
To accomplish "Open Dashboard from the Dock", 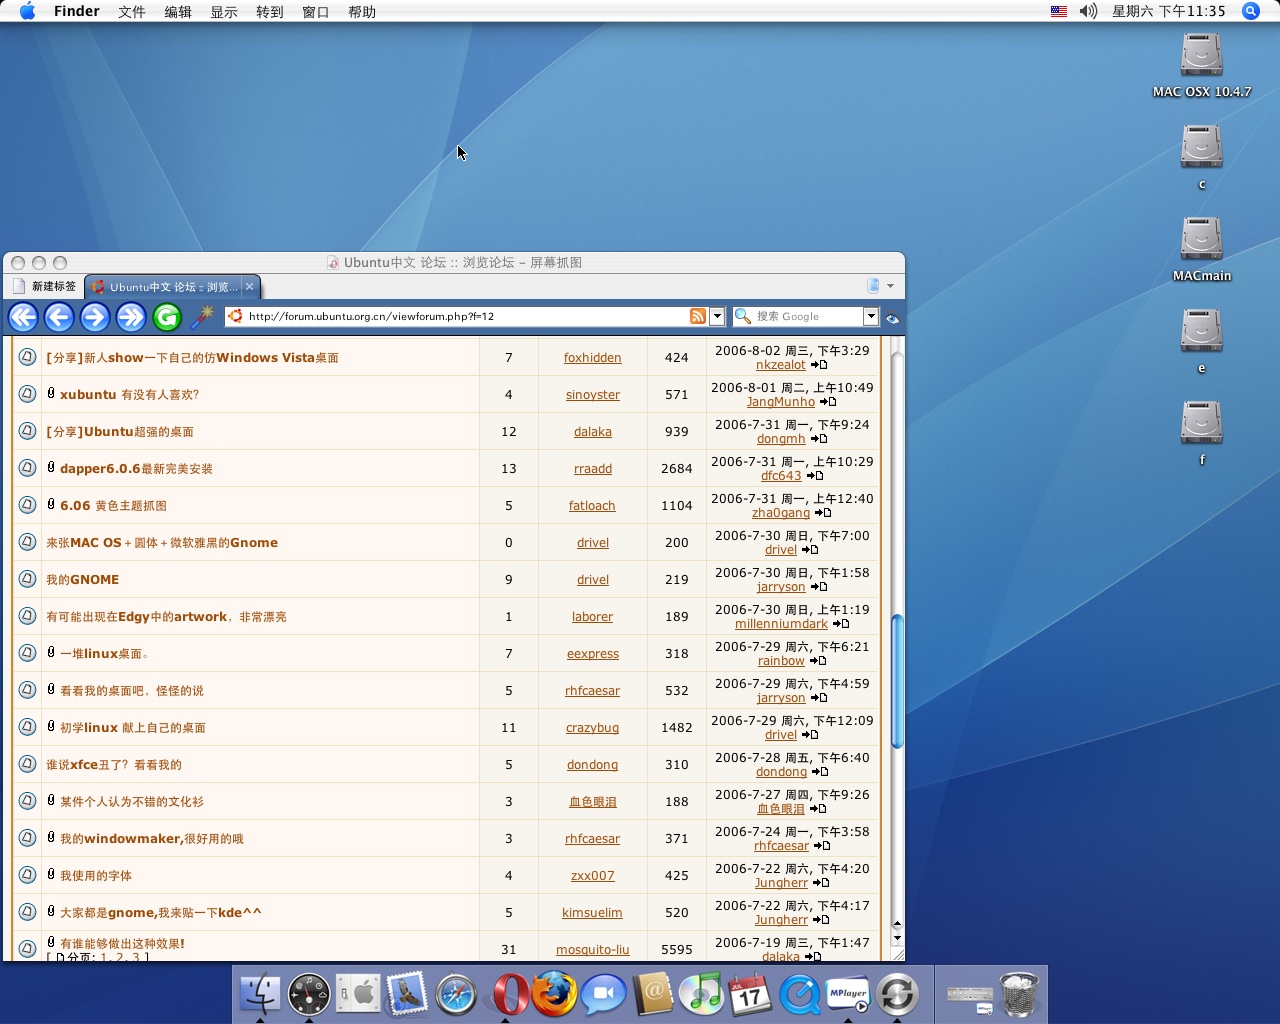I will pos(309,994).
